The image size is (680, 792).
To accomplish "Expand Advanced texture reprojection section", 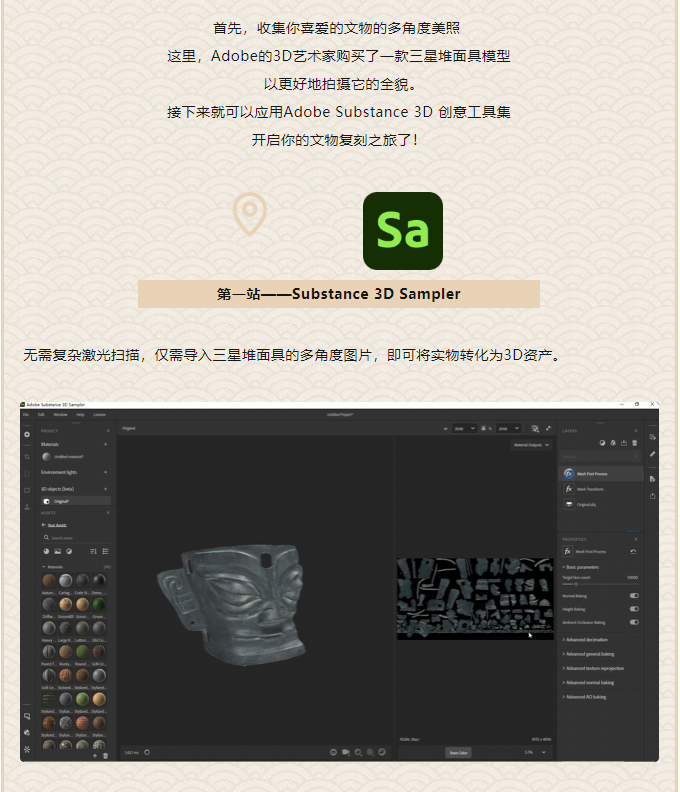I will pyautogui.click(x=593, y=668).
